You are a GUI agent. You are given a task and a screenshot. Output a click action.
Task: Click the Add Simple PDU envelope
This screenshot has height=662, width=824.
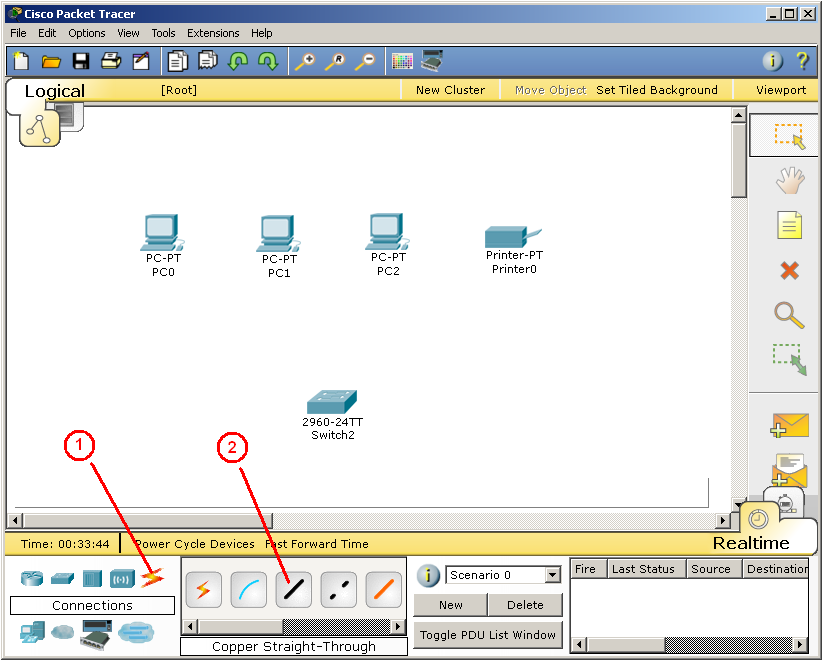pyautogui.click(x=789, y=426)
